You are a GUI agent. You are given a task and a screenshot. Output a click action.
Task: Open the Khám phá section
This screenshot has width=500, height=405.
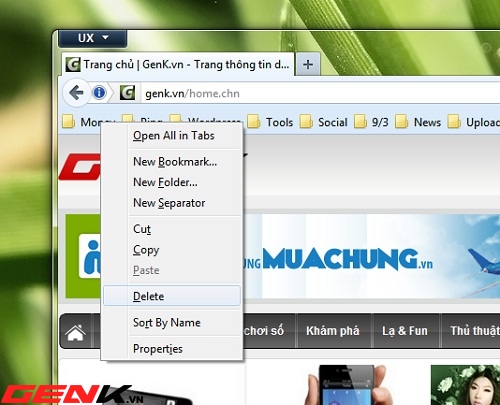tap(333, 331)
